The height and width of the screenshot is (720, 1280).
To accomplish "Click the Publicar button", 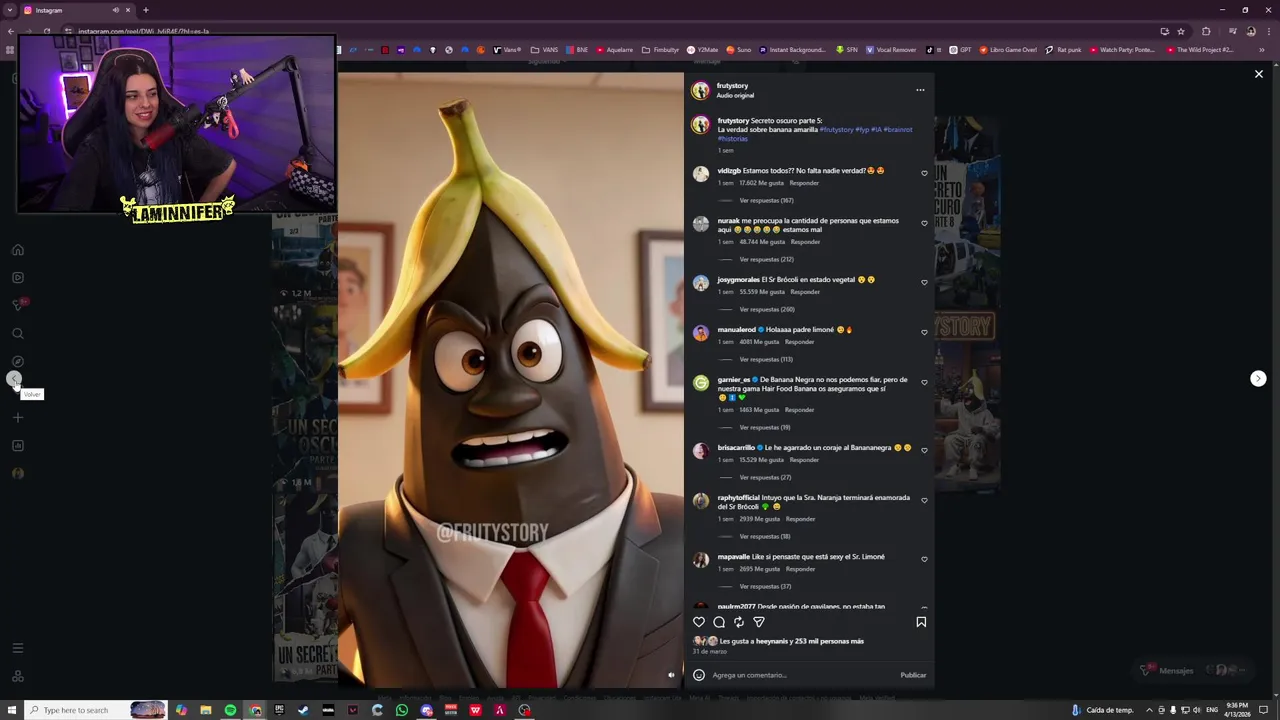I will point(913,675).
